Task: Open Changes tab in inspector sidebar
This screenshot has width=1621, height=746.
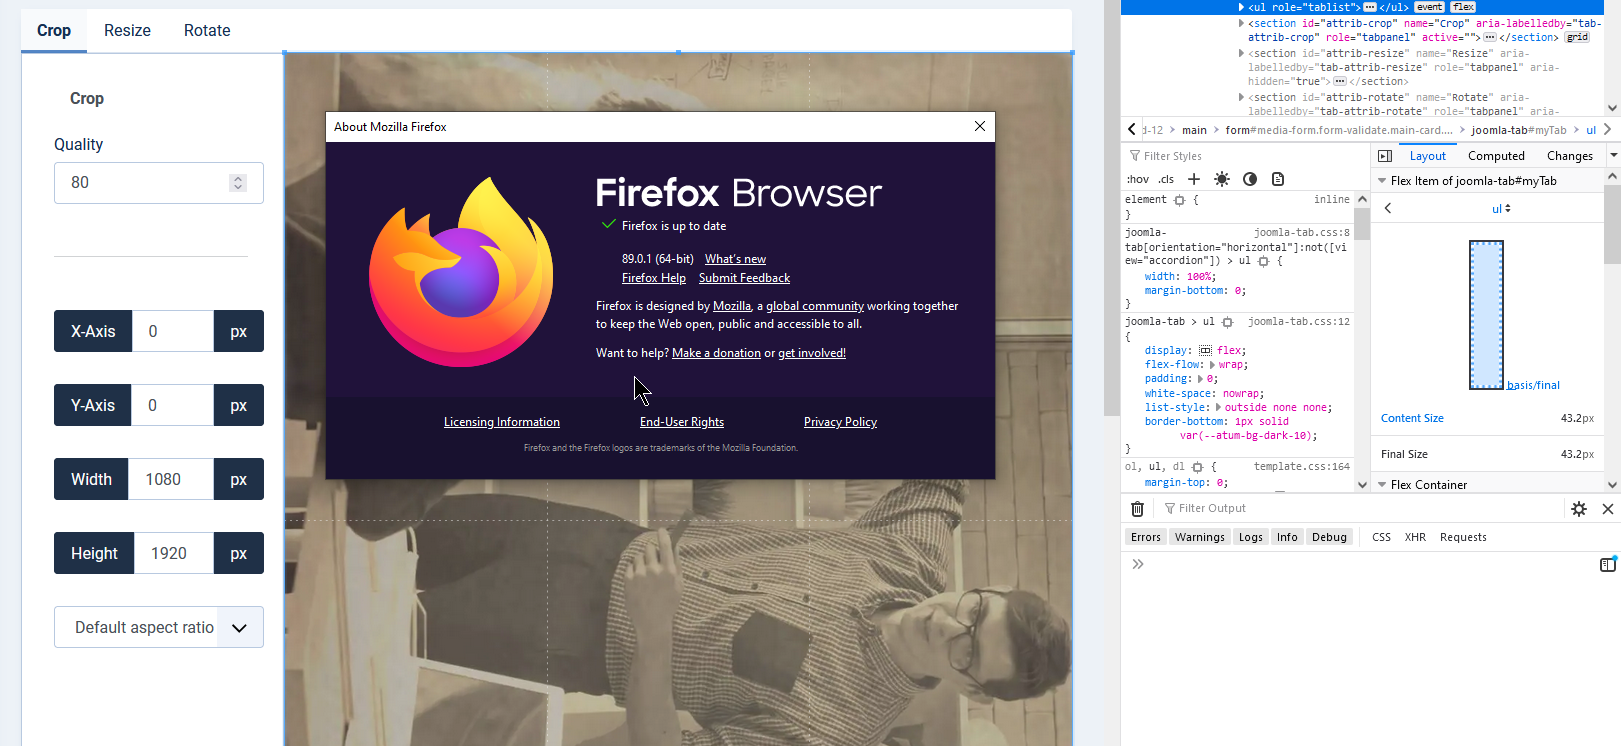Action: coord(1570,156)
